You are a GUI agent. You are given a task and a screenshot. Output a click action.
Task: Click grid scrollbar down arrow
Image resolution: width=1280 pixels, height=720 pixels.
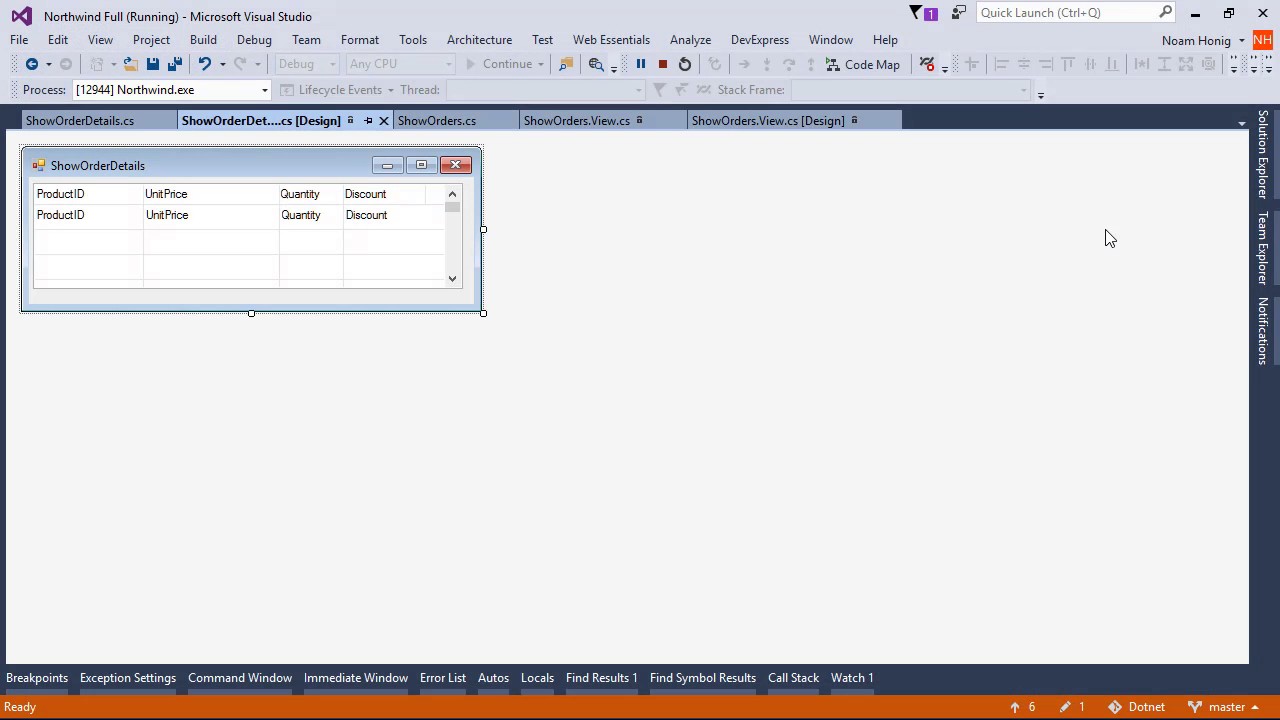tap(452, 279)
